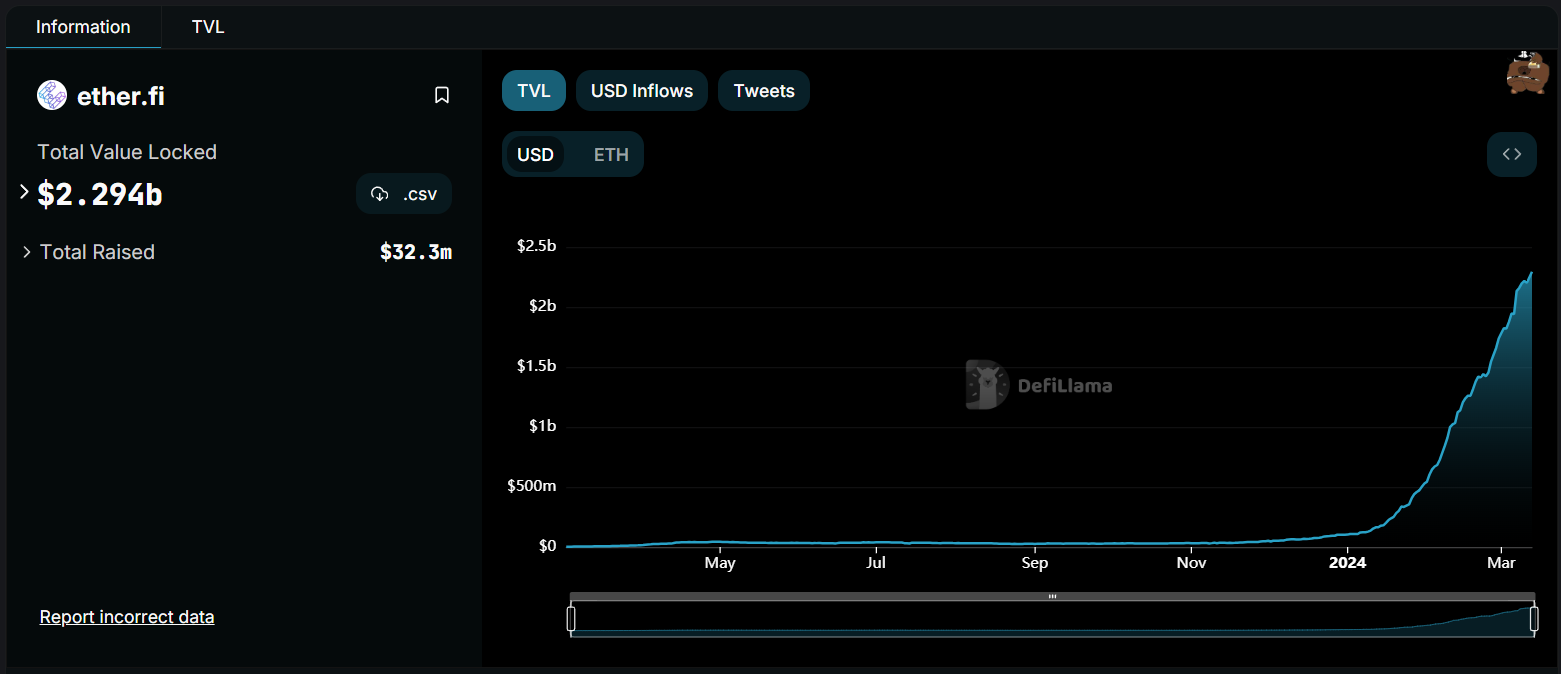Switch to the TVL tab
The width and height of the screenshot is (1561, 674).
(208, 27)
